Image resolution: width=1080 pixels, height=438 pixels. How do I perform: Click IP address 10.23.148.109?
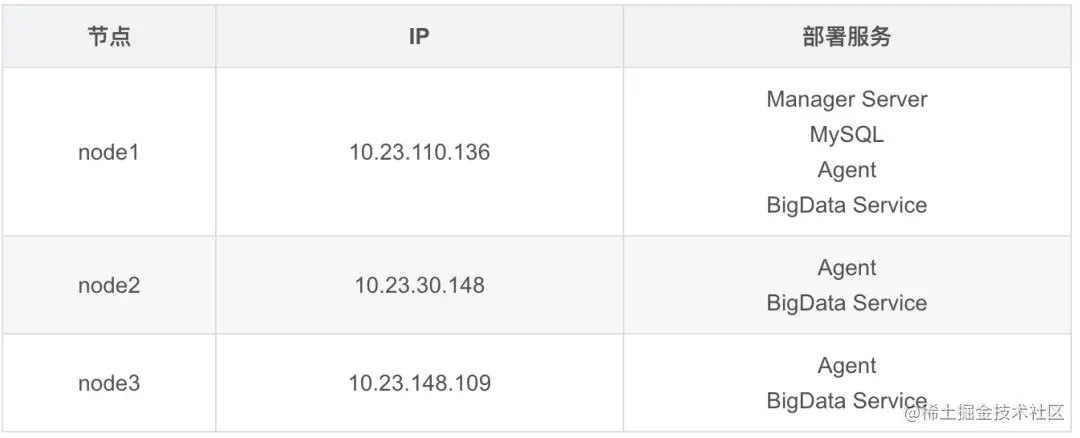419,383
